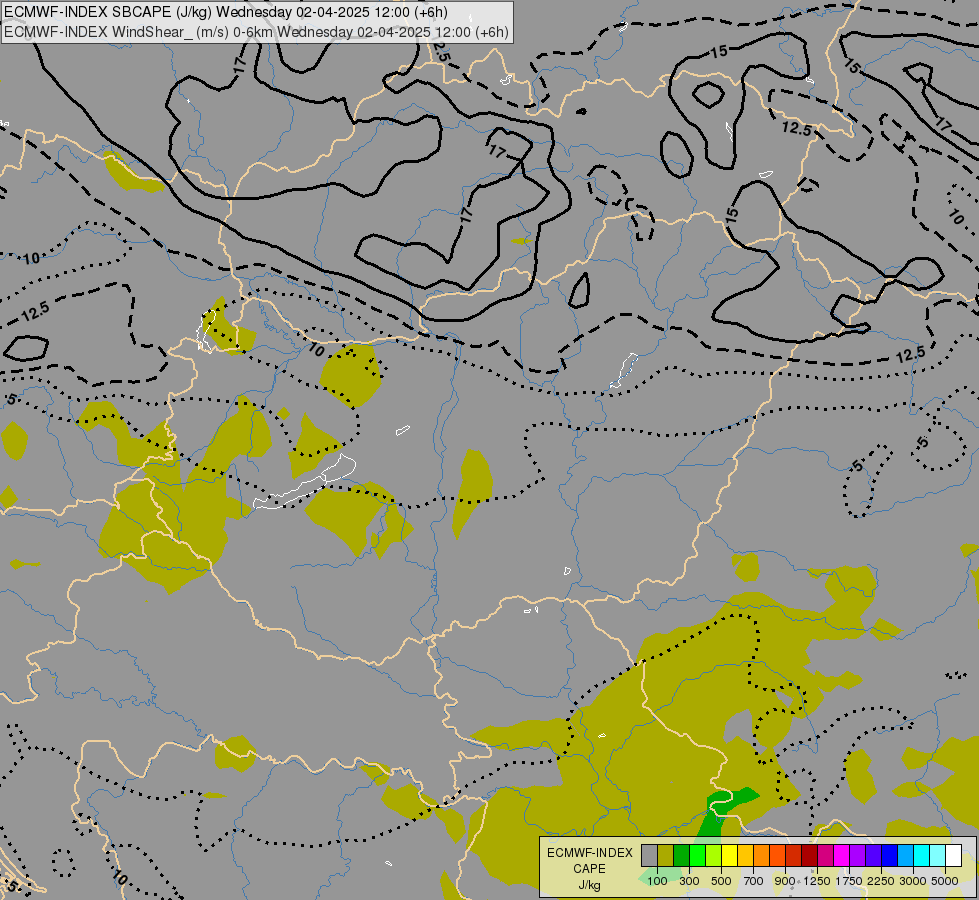Image resolution: width=979 pixels, height=900 pixels.
Task: Click the 3000 value in CAPE legend
Action: 913,881
